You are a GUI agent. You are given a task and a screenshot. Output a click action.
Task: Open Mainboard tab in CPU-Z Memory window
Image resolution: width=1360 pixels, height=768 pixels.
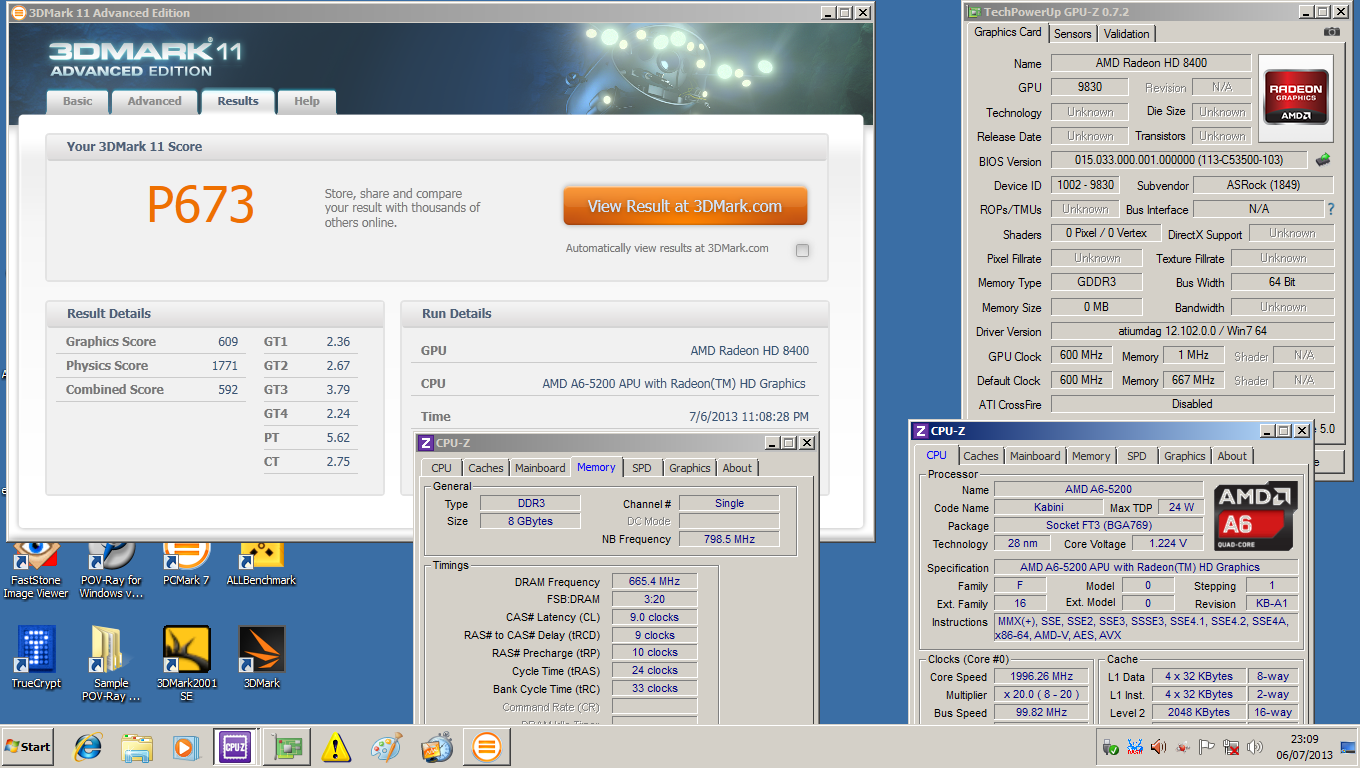click(540, 468)
